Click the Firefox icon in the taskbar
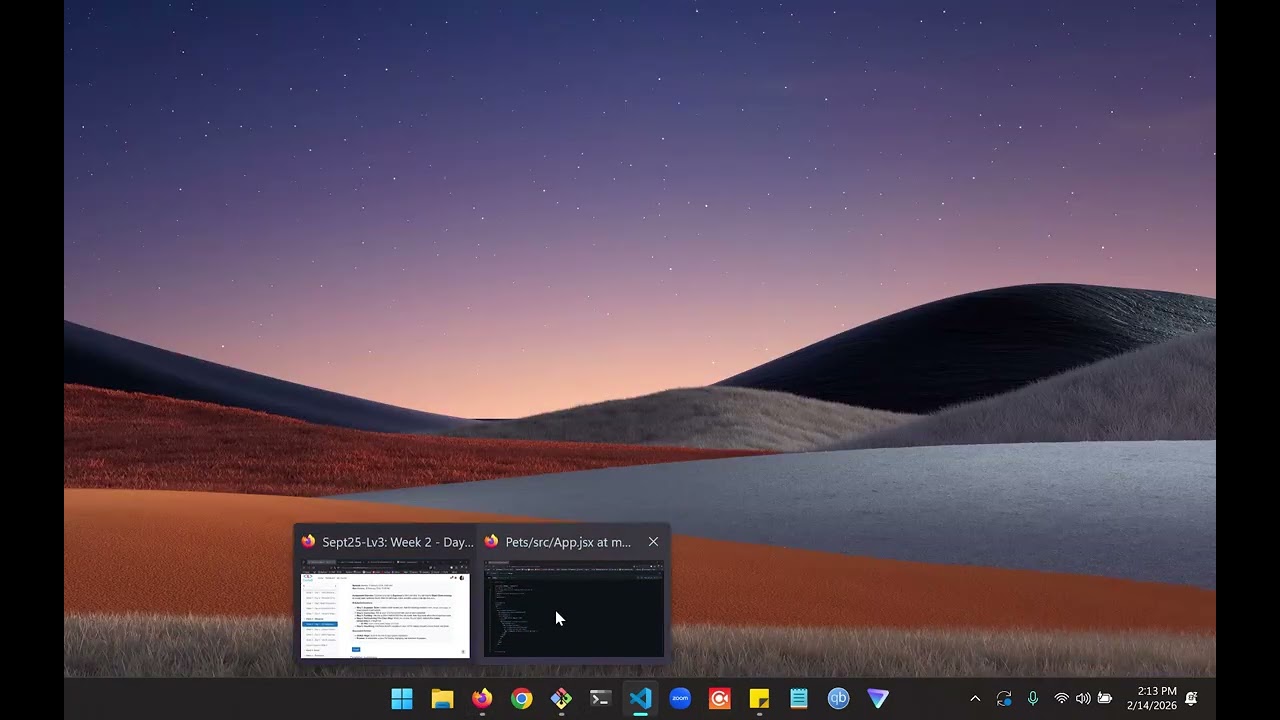This screenshot has height=720, width=1280. pos(482,699)
